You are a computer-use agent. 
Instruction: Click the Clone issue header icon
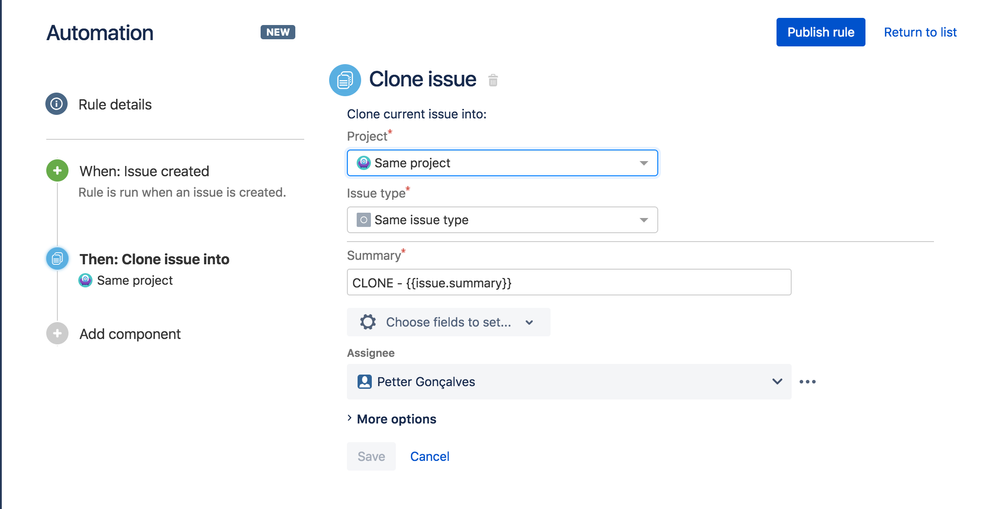pos(345,79)
